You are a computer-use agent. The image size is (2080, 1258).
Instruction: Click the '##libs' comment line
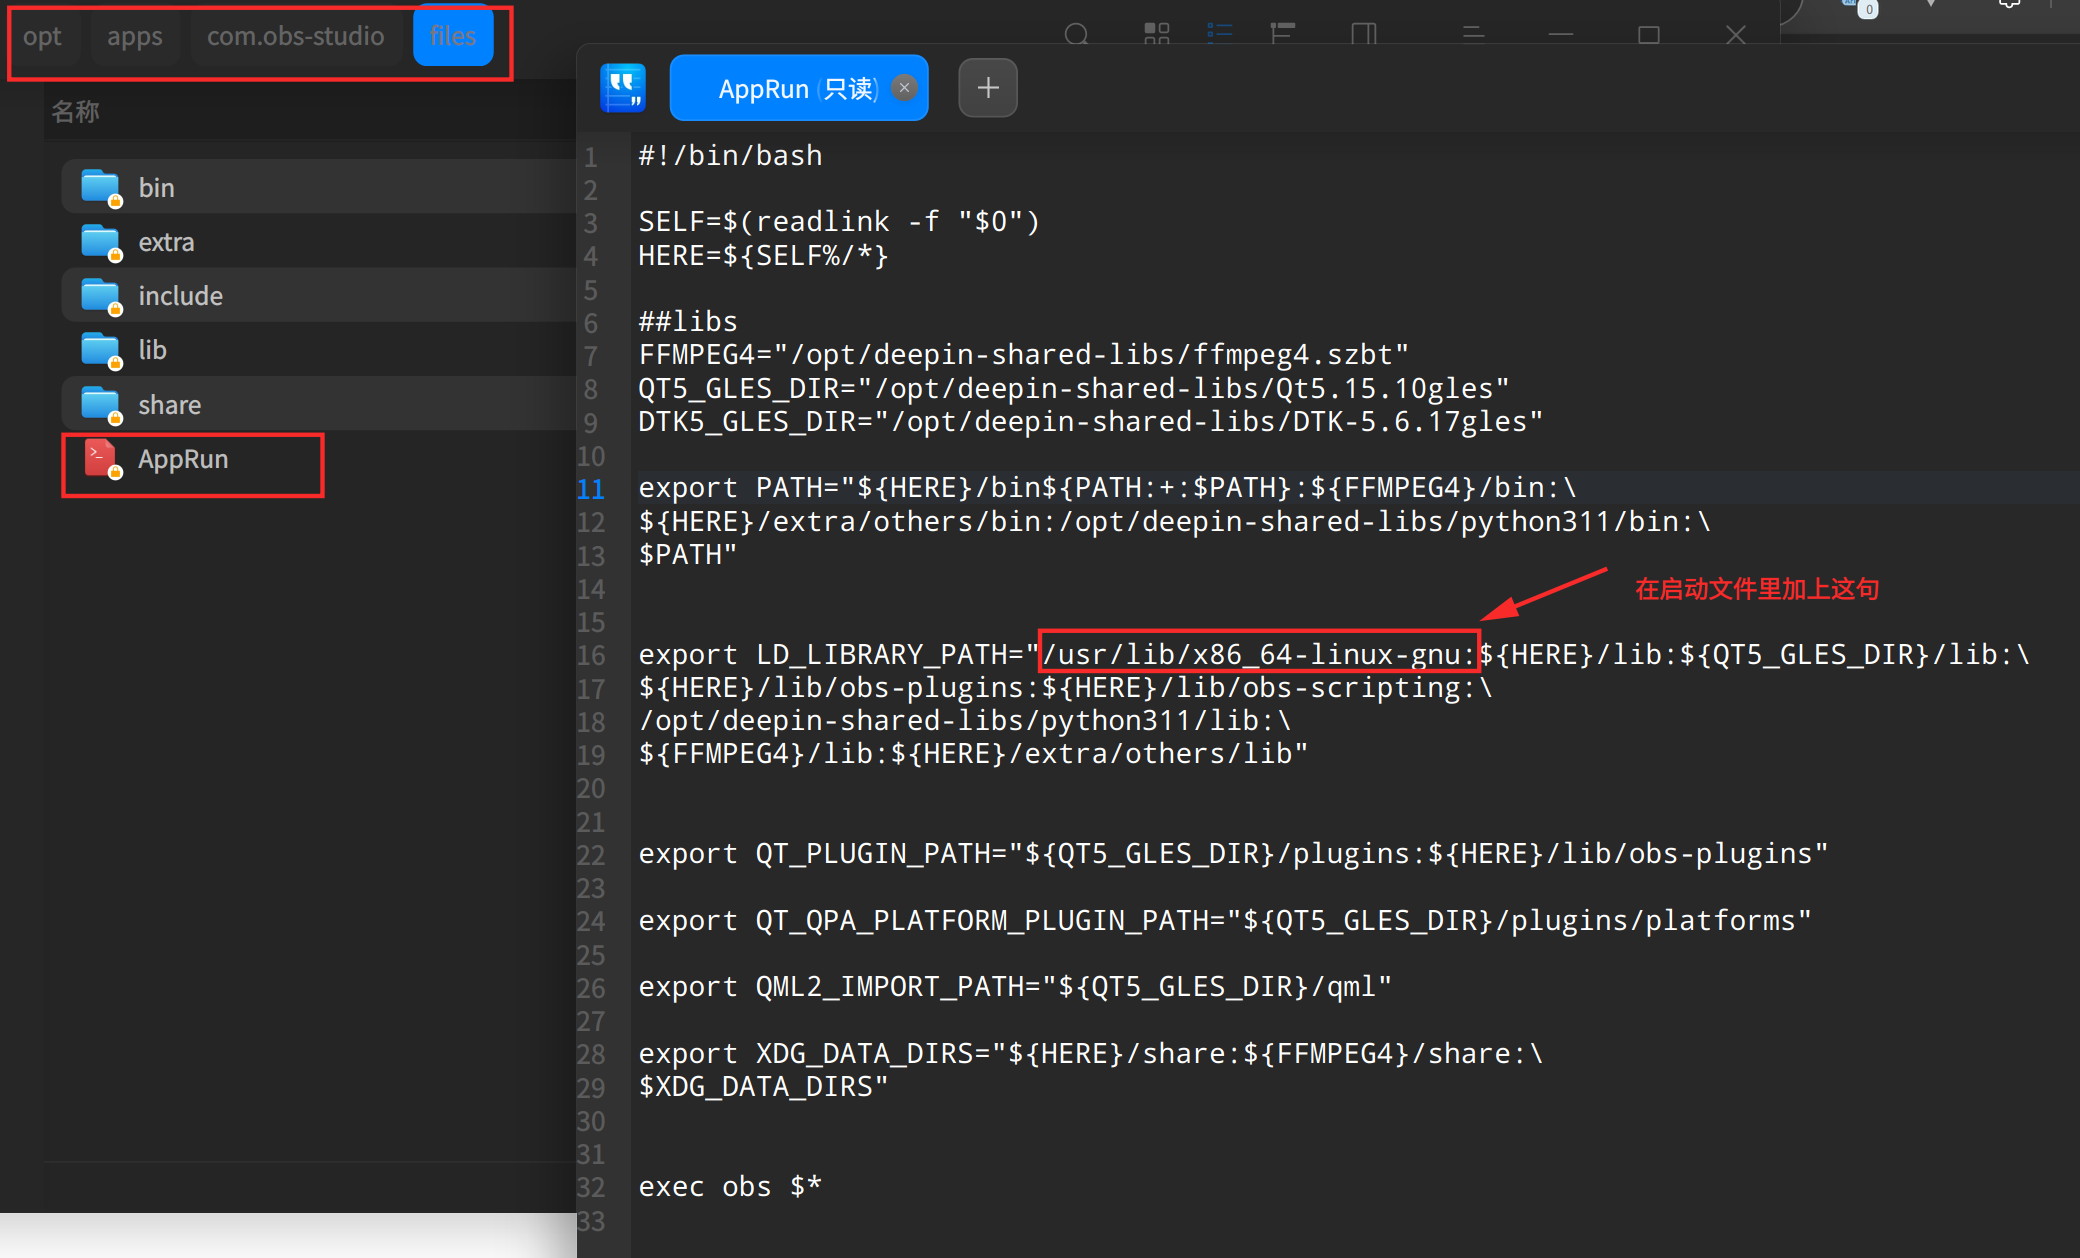[688, 322]
